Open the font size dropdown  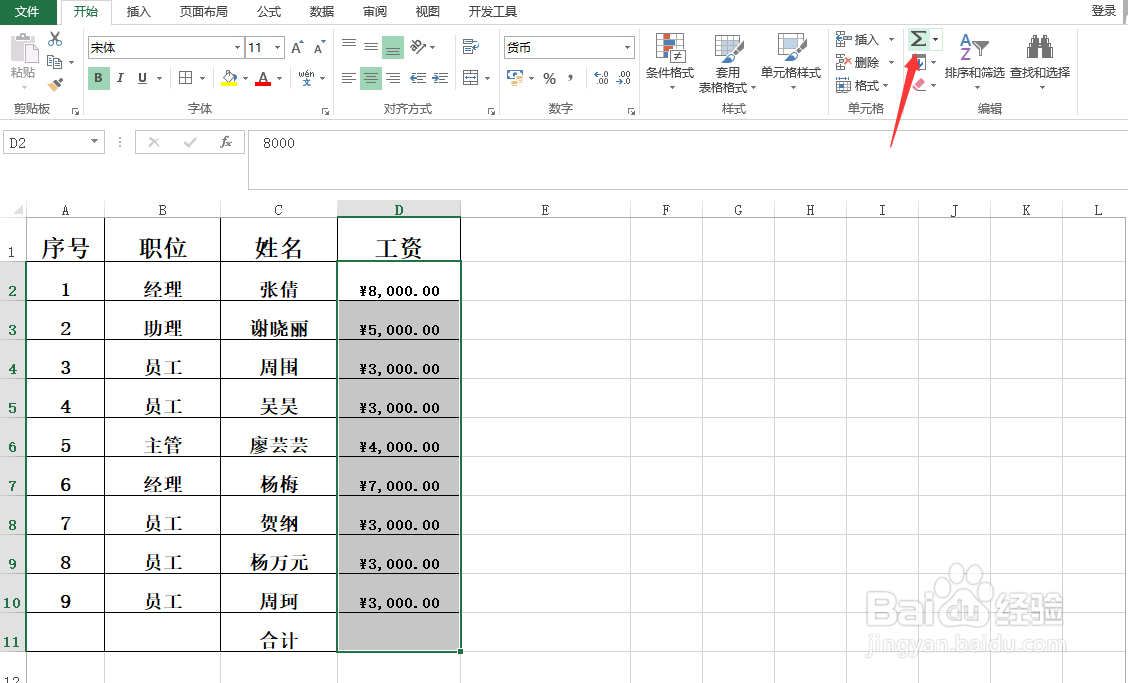278,48
